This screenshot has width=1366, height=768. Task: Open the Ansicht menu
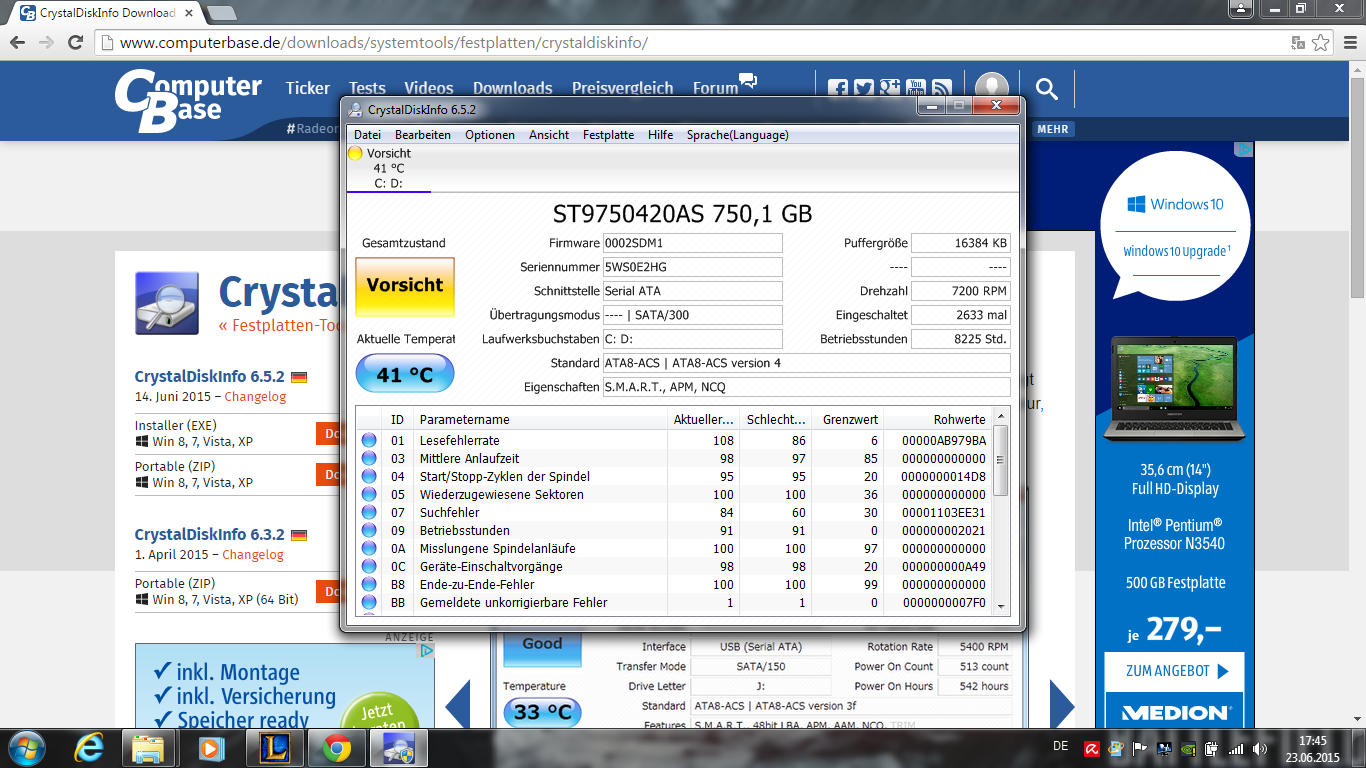pyautogui.click(x=549, y=135)
